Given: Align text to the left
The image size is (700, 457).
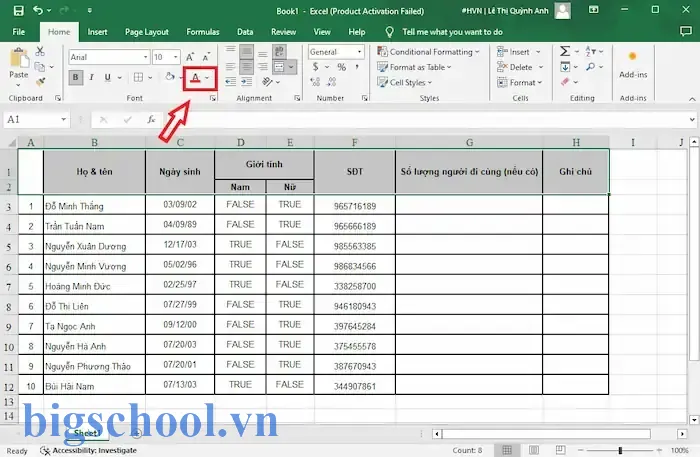Looking at the screenshot, I should click(230, 67).
